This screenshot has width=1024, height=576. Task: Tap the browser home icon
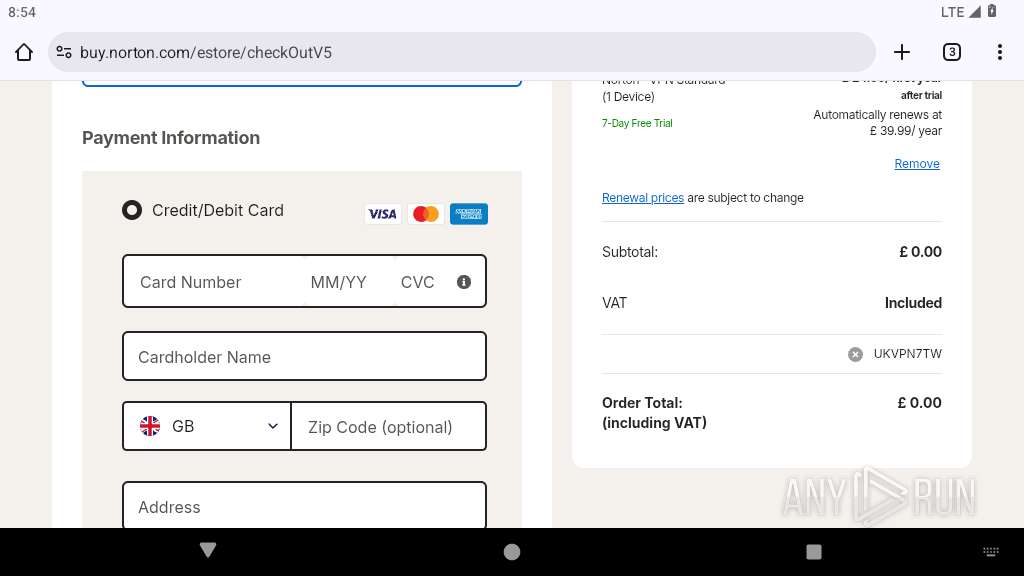tap(24, 52)
